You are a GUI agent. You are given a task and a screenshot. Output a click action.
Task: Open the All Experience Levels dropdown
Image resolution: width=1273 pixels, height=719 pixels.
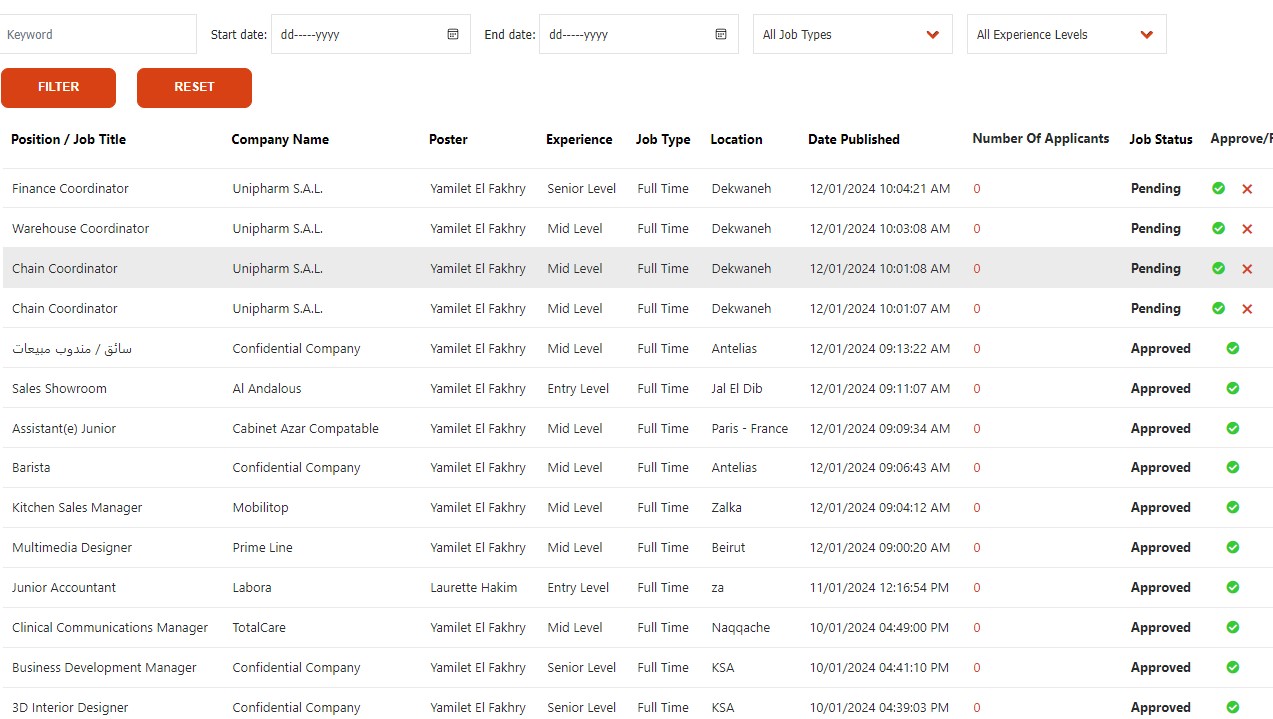coord(1066,34)
